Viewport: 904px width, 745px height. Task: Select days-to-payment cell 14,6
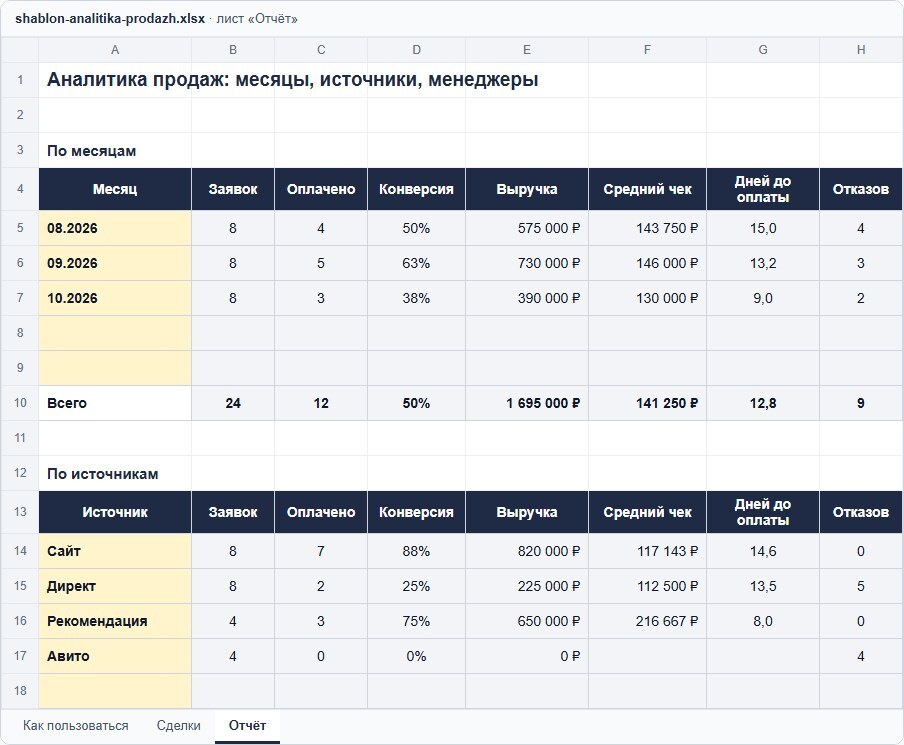[762, 551]
